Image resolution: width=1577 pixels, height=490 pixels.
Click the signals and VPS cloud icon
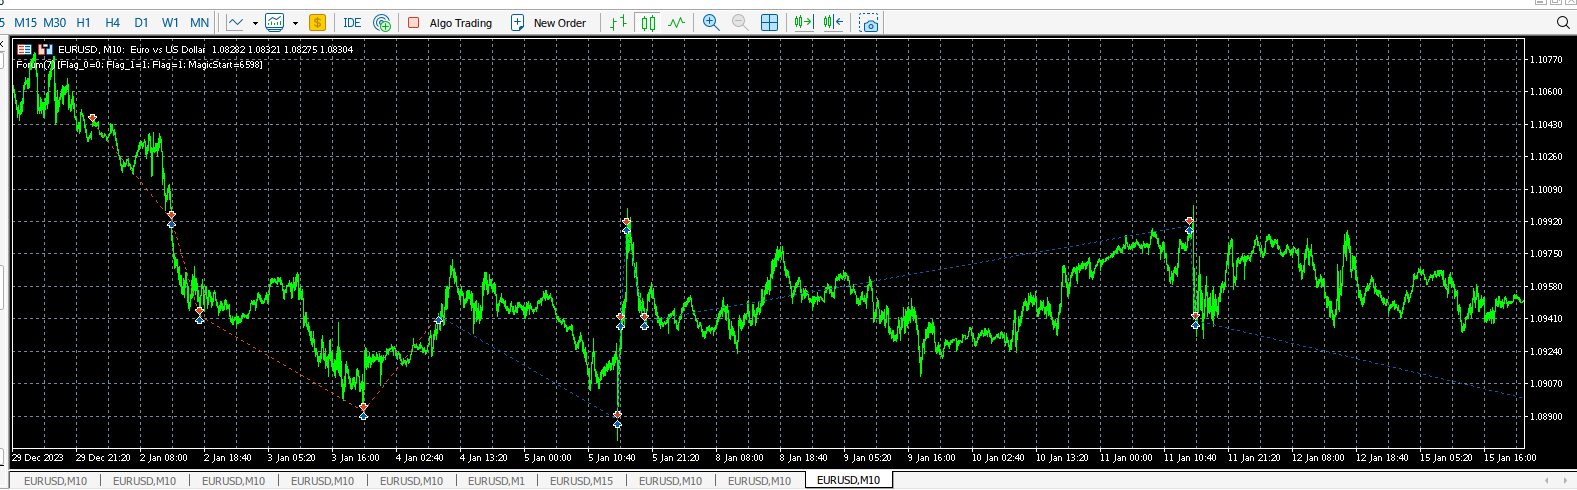[x=382, y=22]
